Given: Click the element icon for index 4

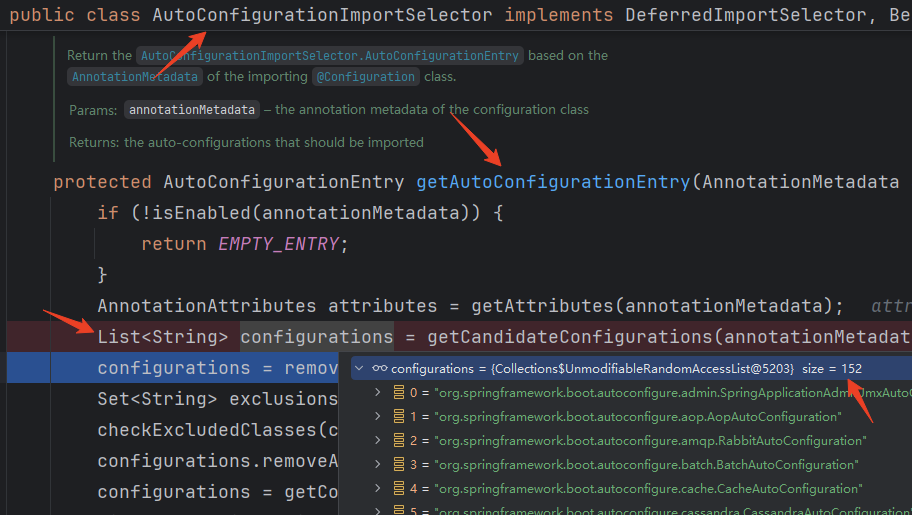Looking at the screenshot, I should tap(398, 489).
